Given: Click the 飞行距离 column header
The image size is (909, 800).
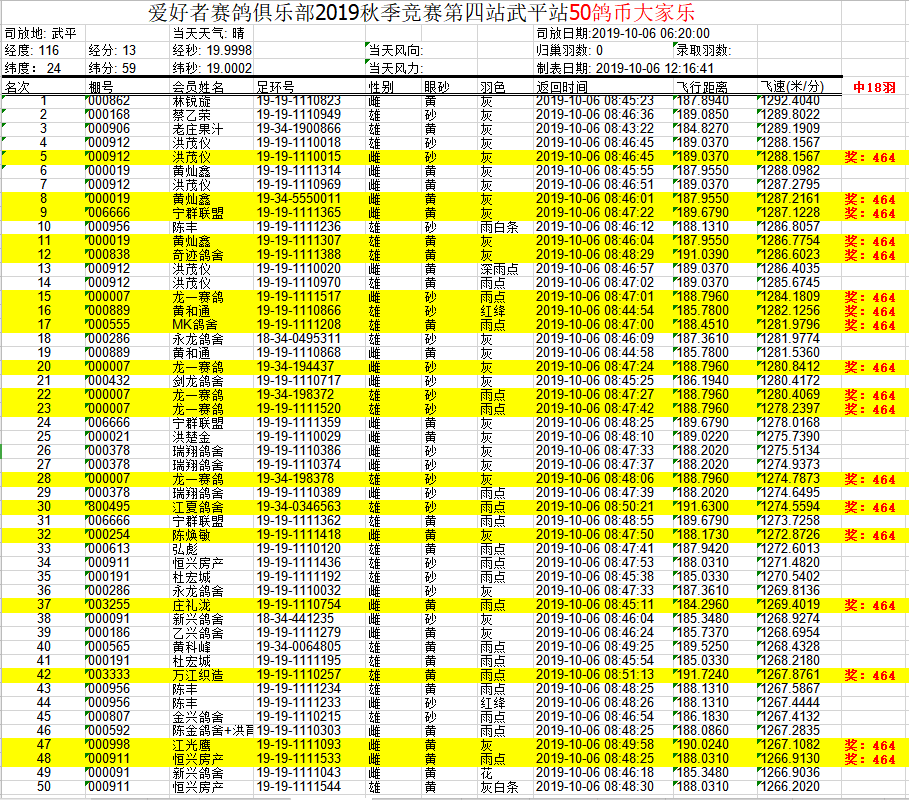Looking at the screenshot, I should pos(701,87).
